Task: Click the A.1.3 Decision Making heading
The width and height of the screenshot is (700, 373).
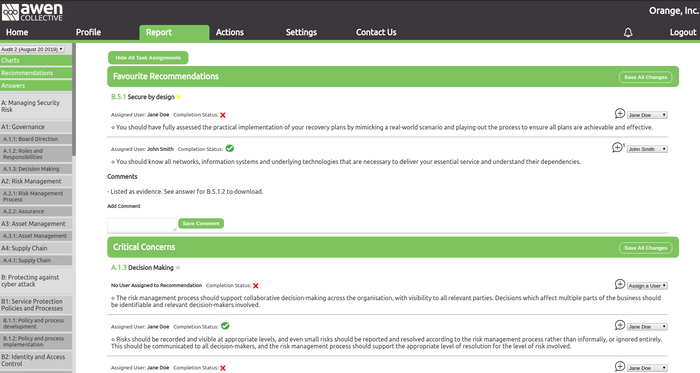Action: 142,268
